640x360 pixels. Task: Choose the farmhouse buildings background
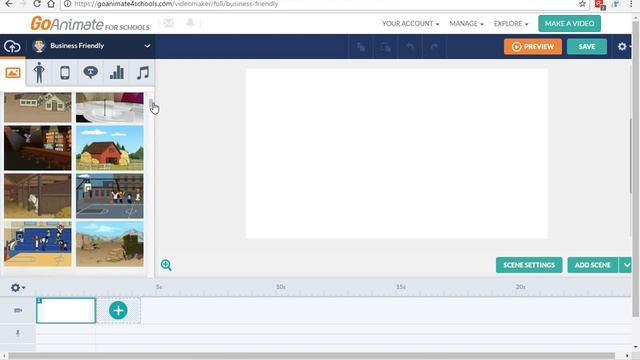[x=38, y=107]
